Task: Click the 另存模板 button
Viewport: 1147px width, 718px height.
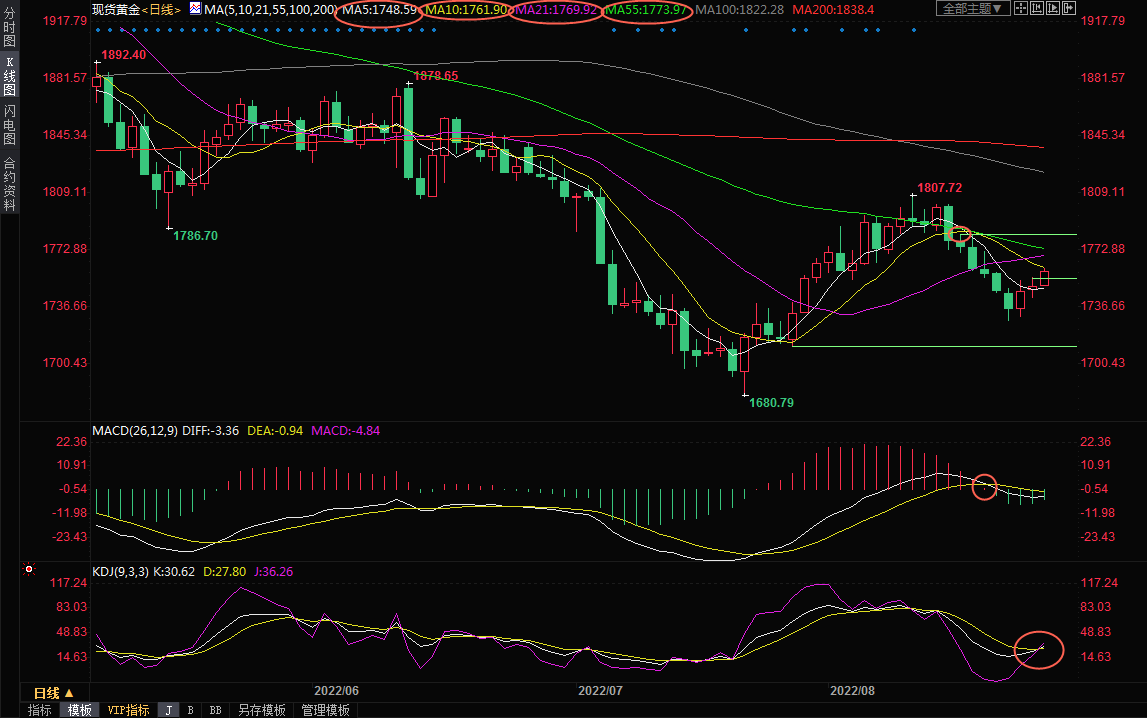Action: coord(261,710)
